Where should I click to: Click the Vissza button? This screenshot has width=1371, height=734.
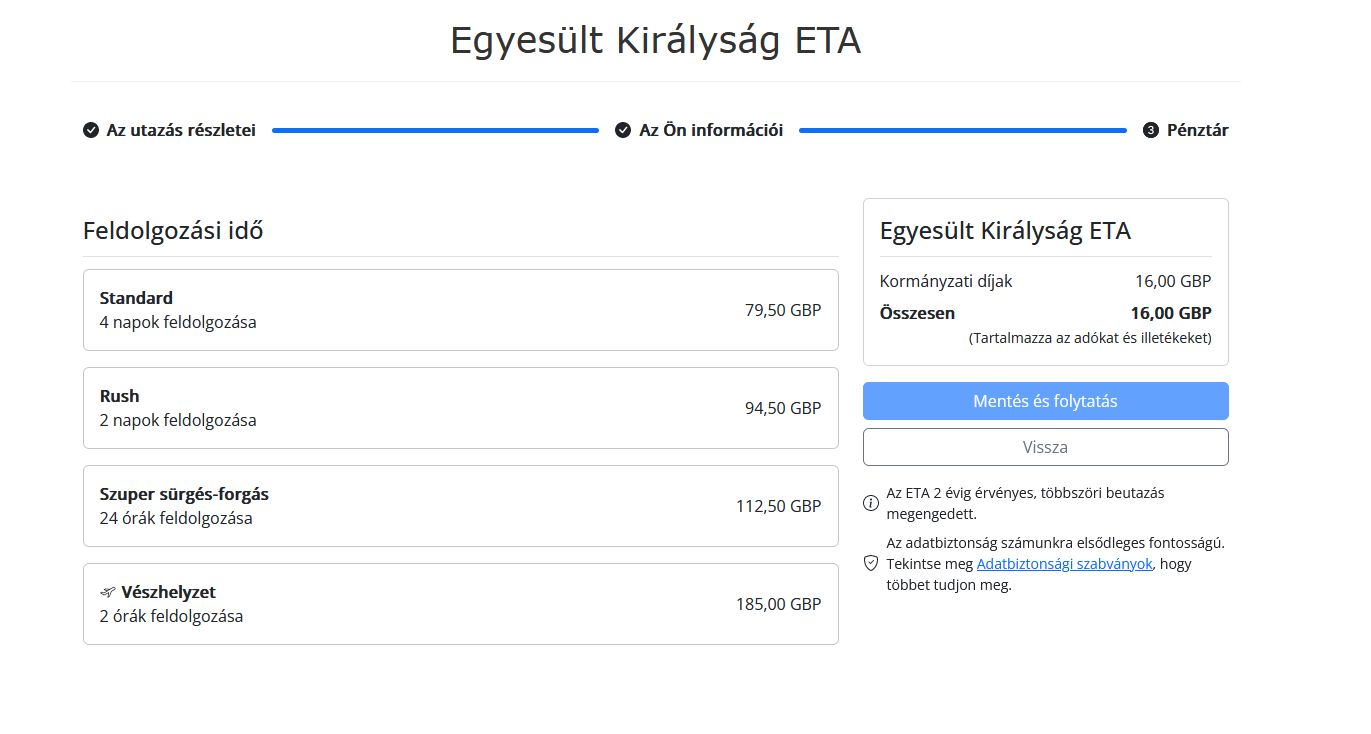(1046, 447)
